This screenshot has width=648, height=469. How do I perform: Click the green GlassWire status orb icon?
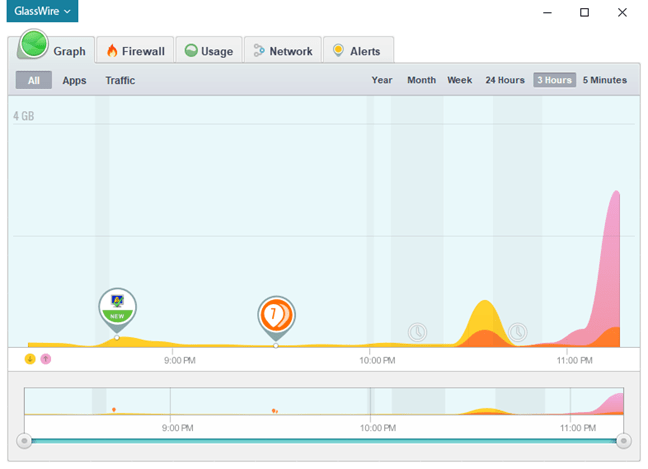point(34,43)
